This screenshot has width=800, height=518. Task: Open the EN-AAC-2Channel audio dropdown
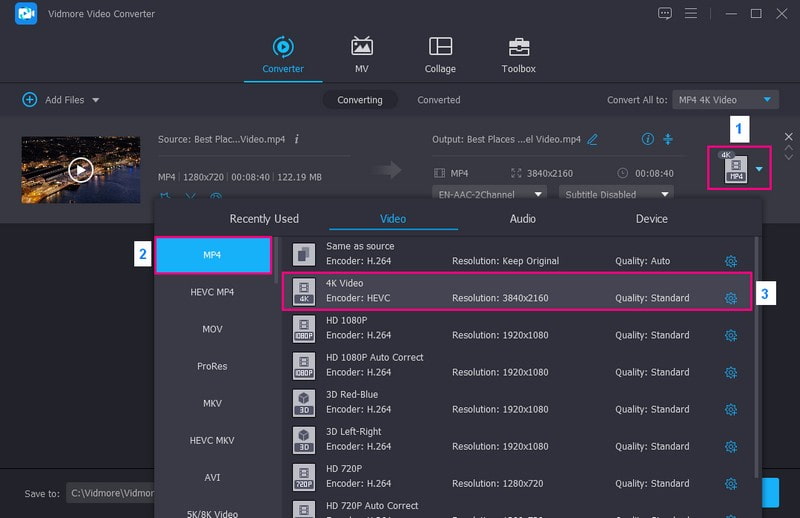click(490, 194)
